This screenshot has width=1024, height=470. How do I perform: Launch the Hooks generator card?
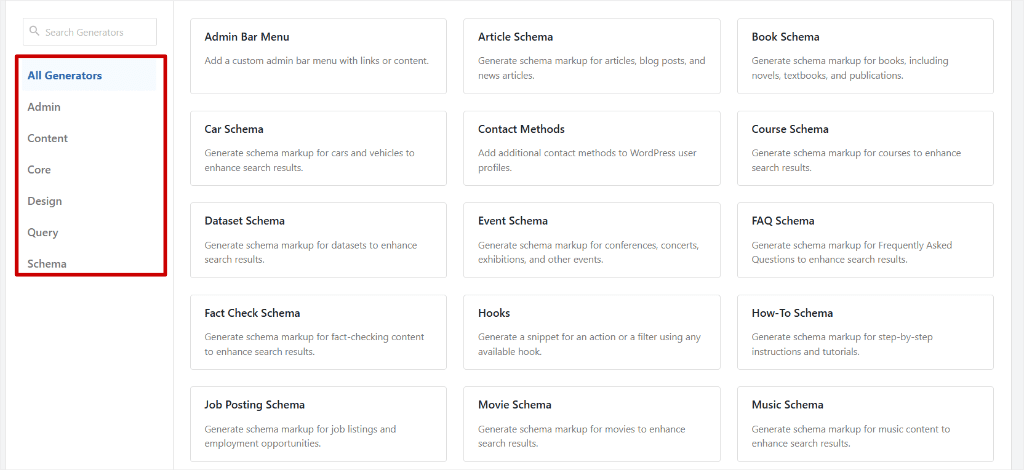tap(592, 332)
